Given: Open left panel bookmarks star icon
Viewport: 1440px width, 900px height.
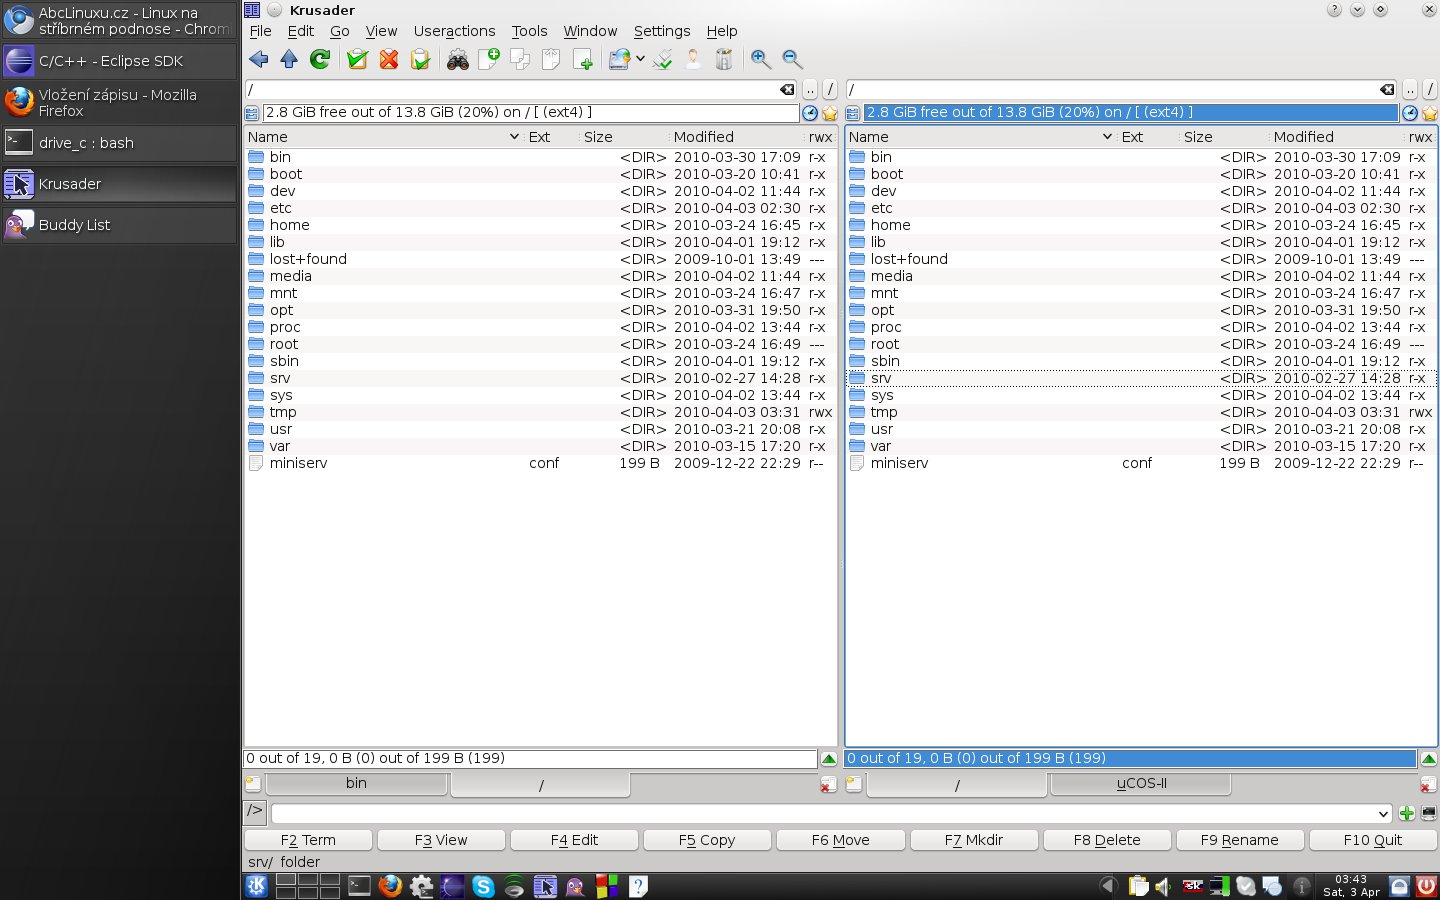Looking at the screenshot, I should coord(829,113).
